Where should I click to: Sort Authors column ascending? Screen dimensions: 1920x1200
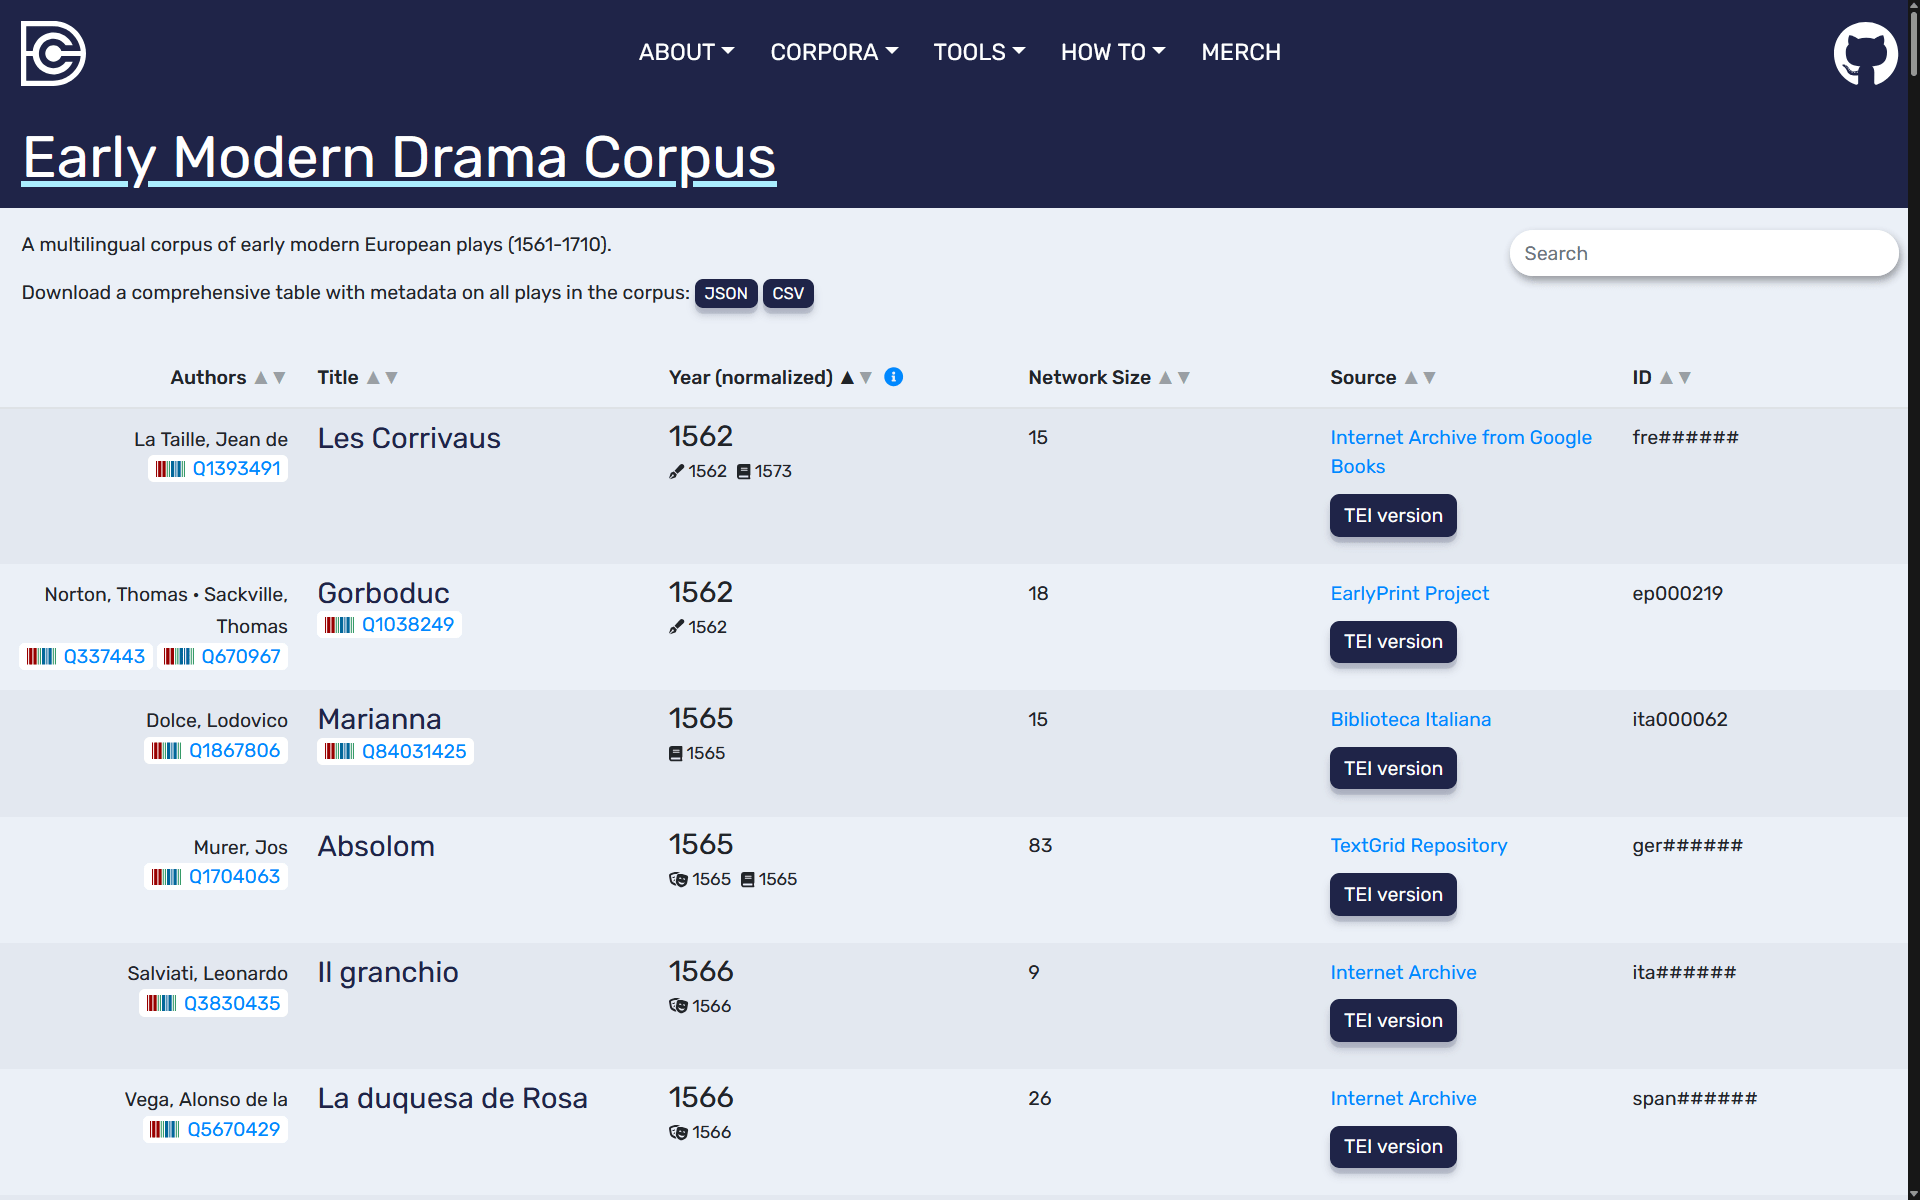tap(261, 378)
